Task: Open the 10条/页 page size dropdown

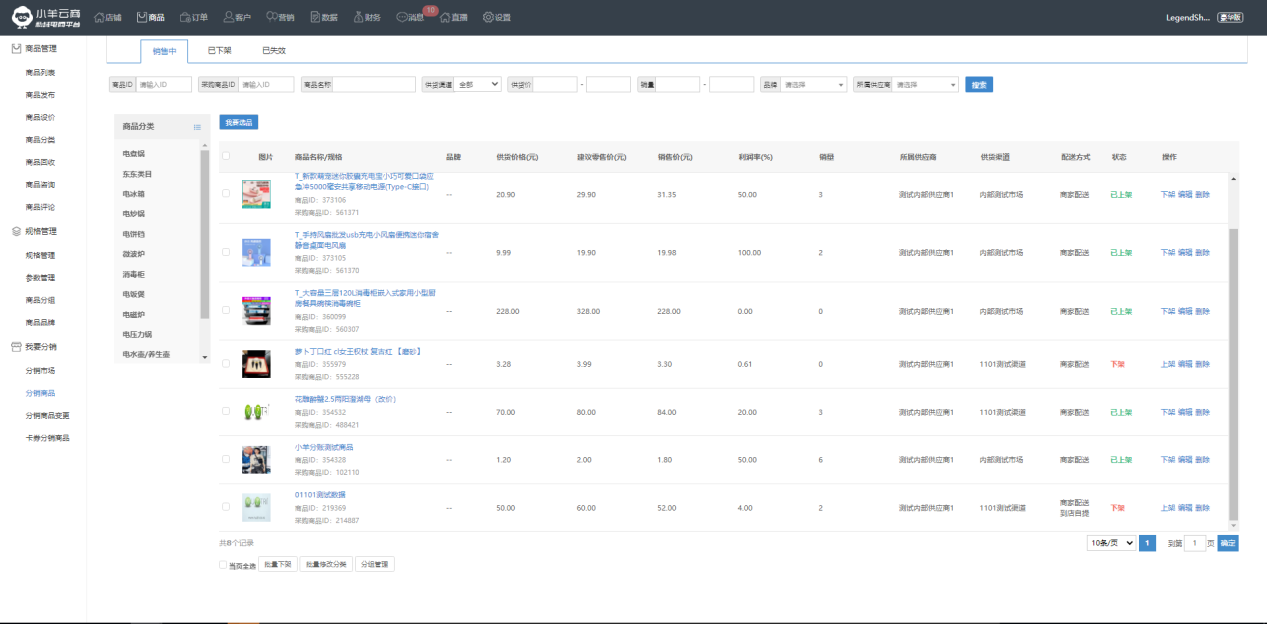Action: pyautogui.click(x=1113, y=543)
